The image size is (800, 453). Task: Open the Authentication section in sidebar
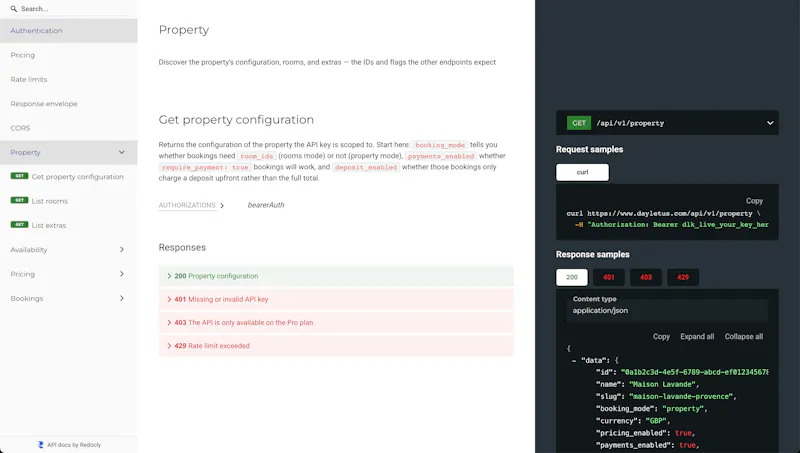coord(68,31)
